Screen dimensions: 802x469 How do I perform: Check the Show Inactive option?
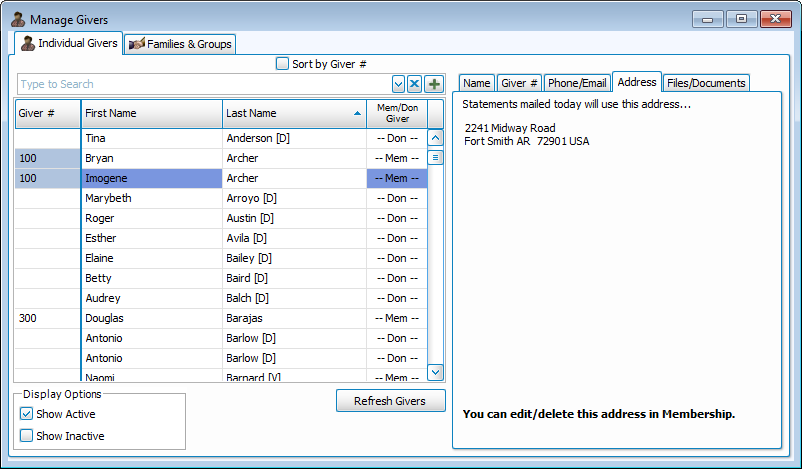[x=27, y=436]
